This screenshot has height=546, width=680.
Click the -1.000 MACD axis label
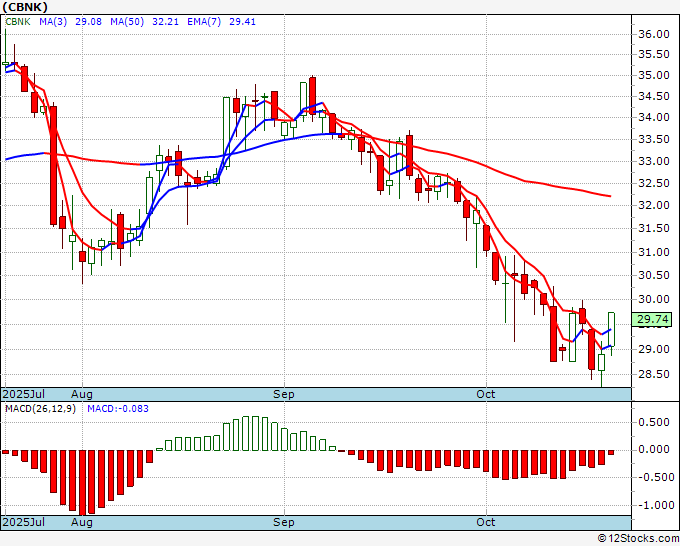652,505
